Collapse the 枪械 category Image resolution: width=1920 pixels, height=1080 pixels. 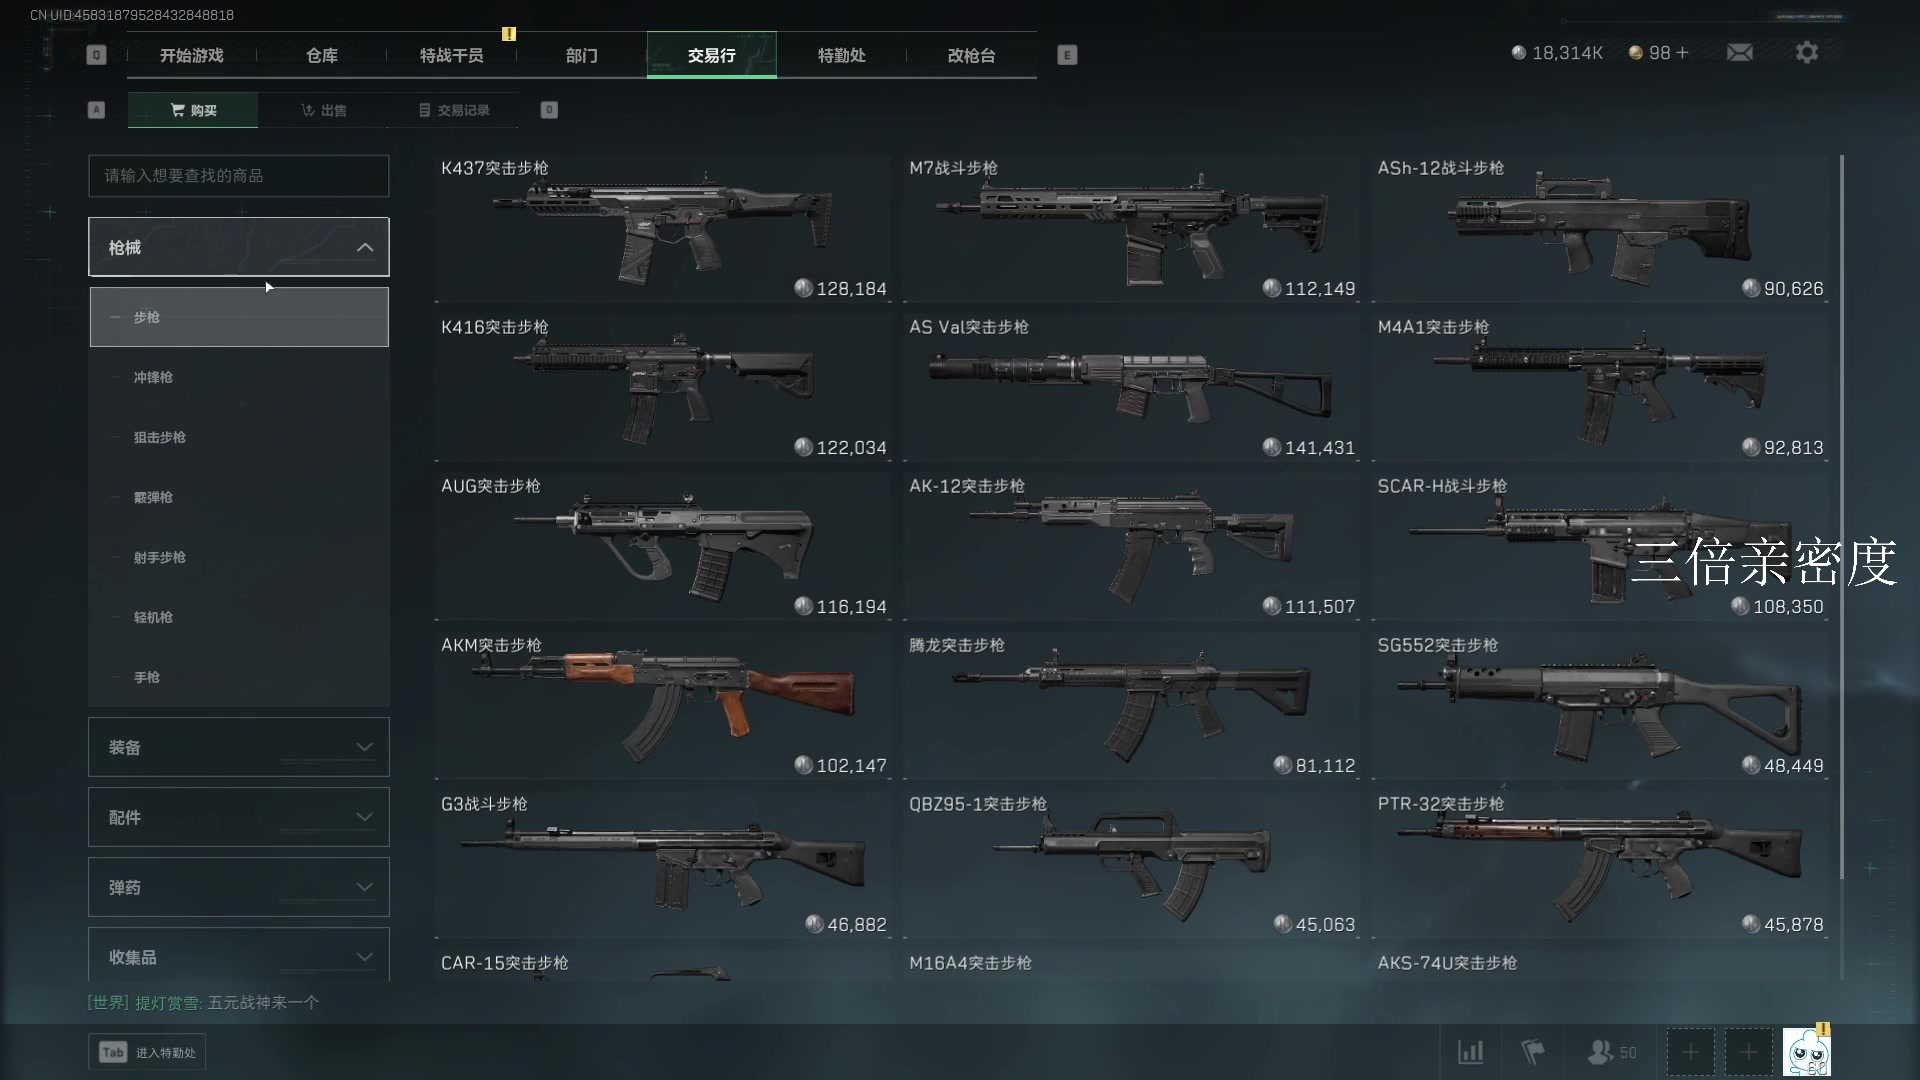point(238,247)
